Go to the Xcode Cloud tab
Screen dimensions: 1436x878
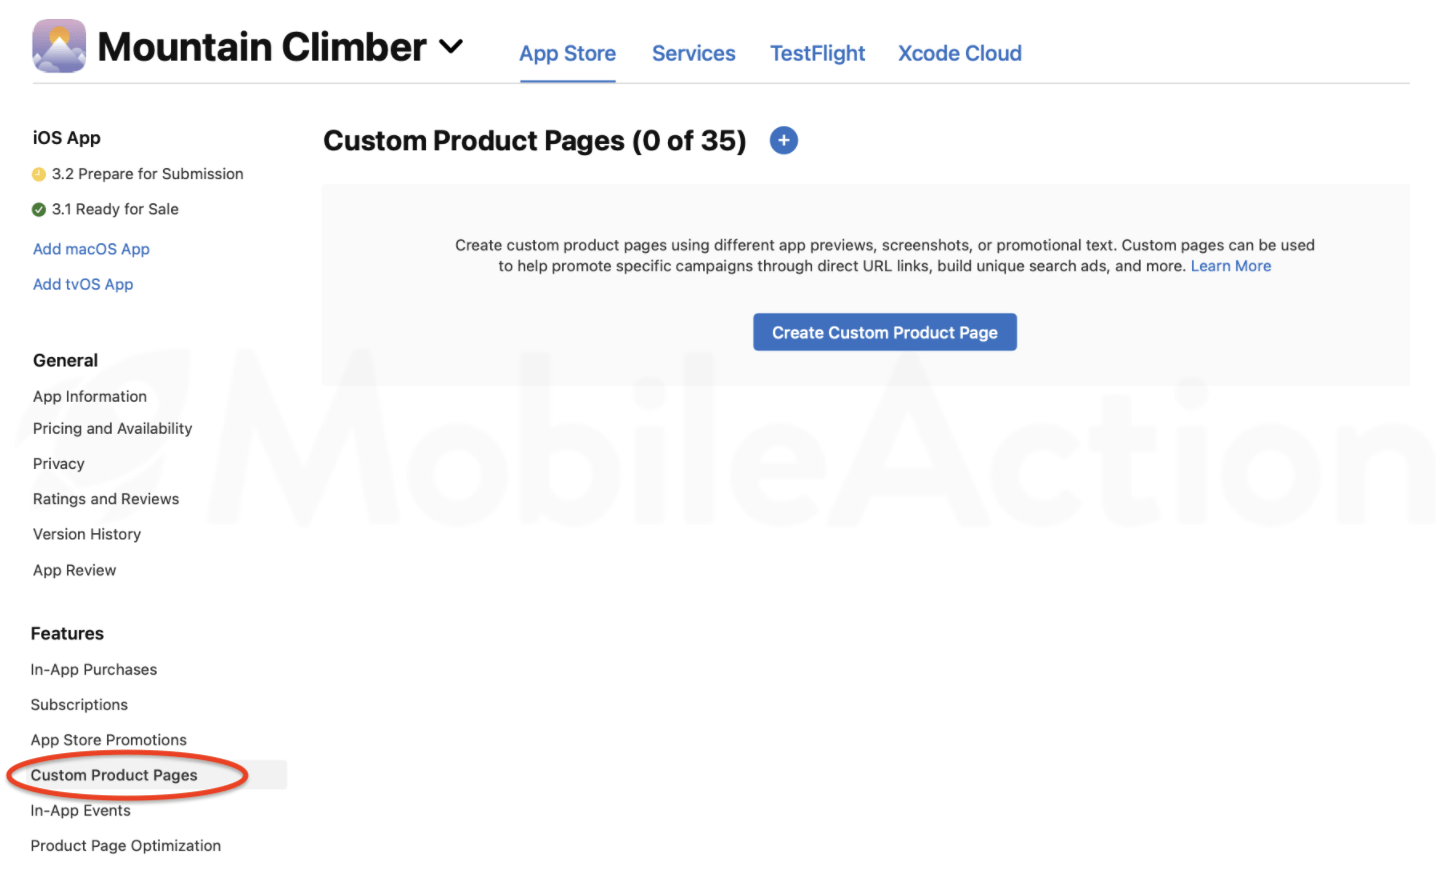coord(959,54)
